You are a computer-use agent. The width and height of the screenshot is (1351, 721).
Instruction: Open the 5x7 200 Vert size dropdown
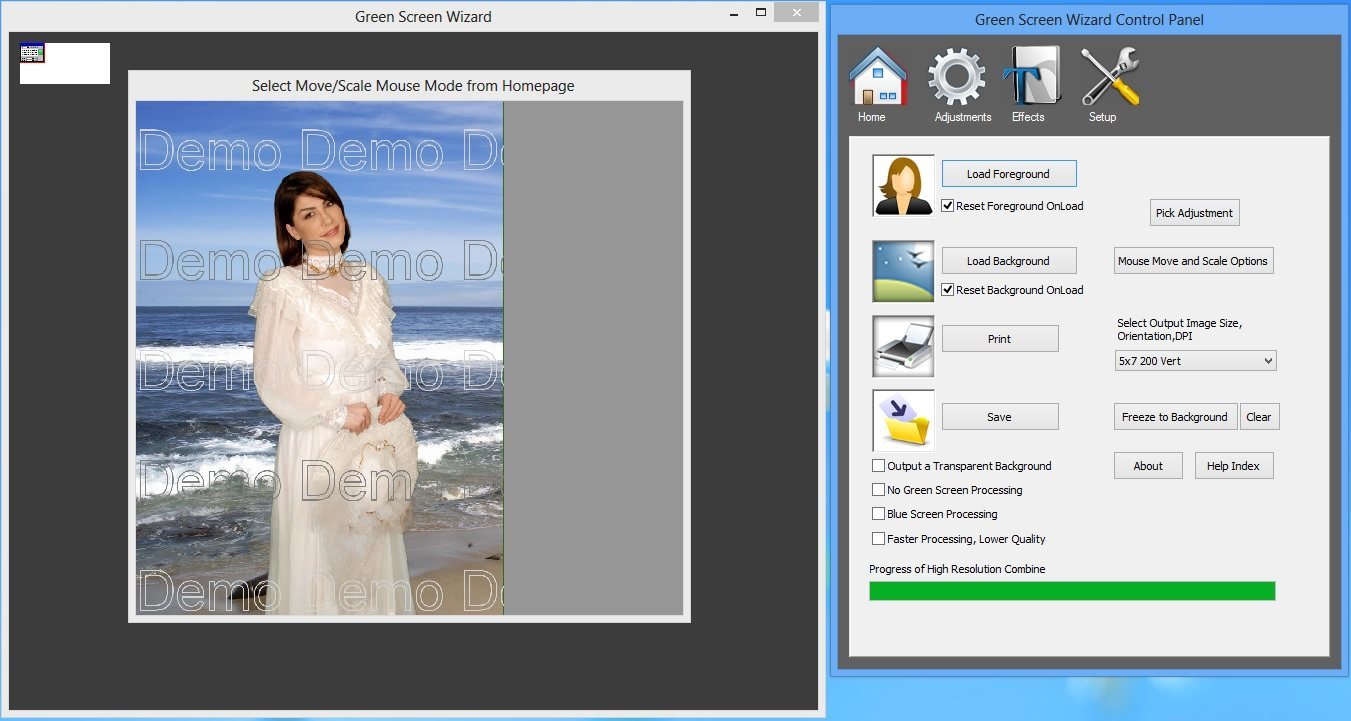click(1195, 361)
